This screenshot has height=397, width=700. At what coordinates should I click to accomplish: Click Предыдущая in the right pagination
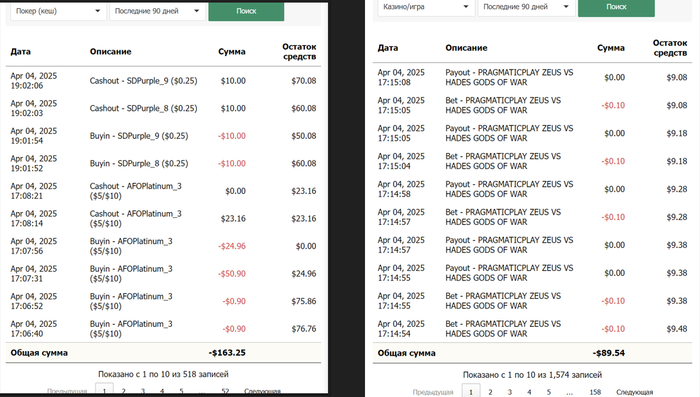(433, 392)
